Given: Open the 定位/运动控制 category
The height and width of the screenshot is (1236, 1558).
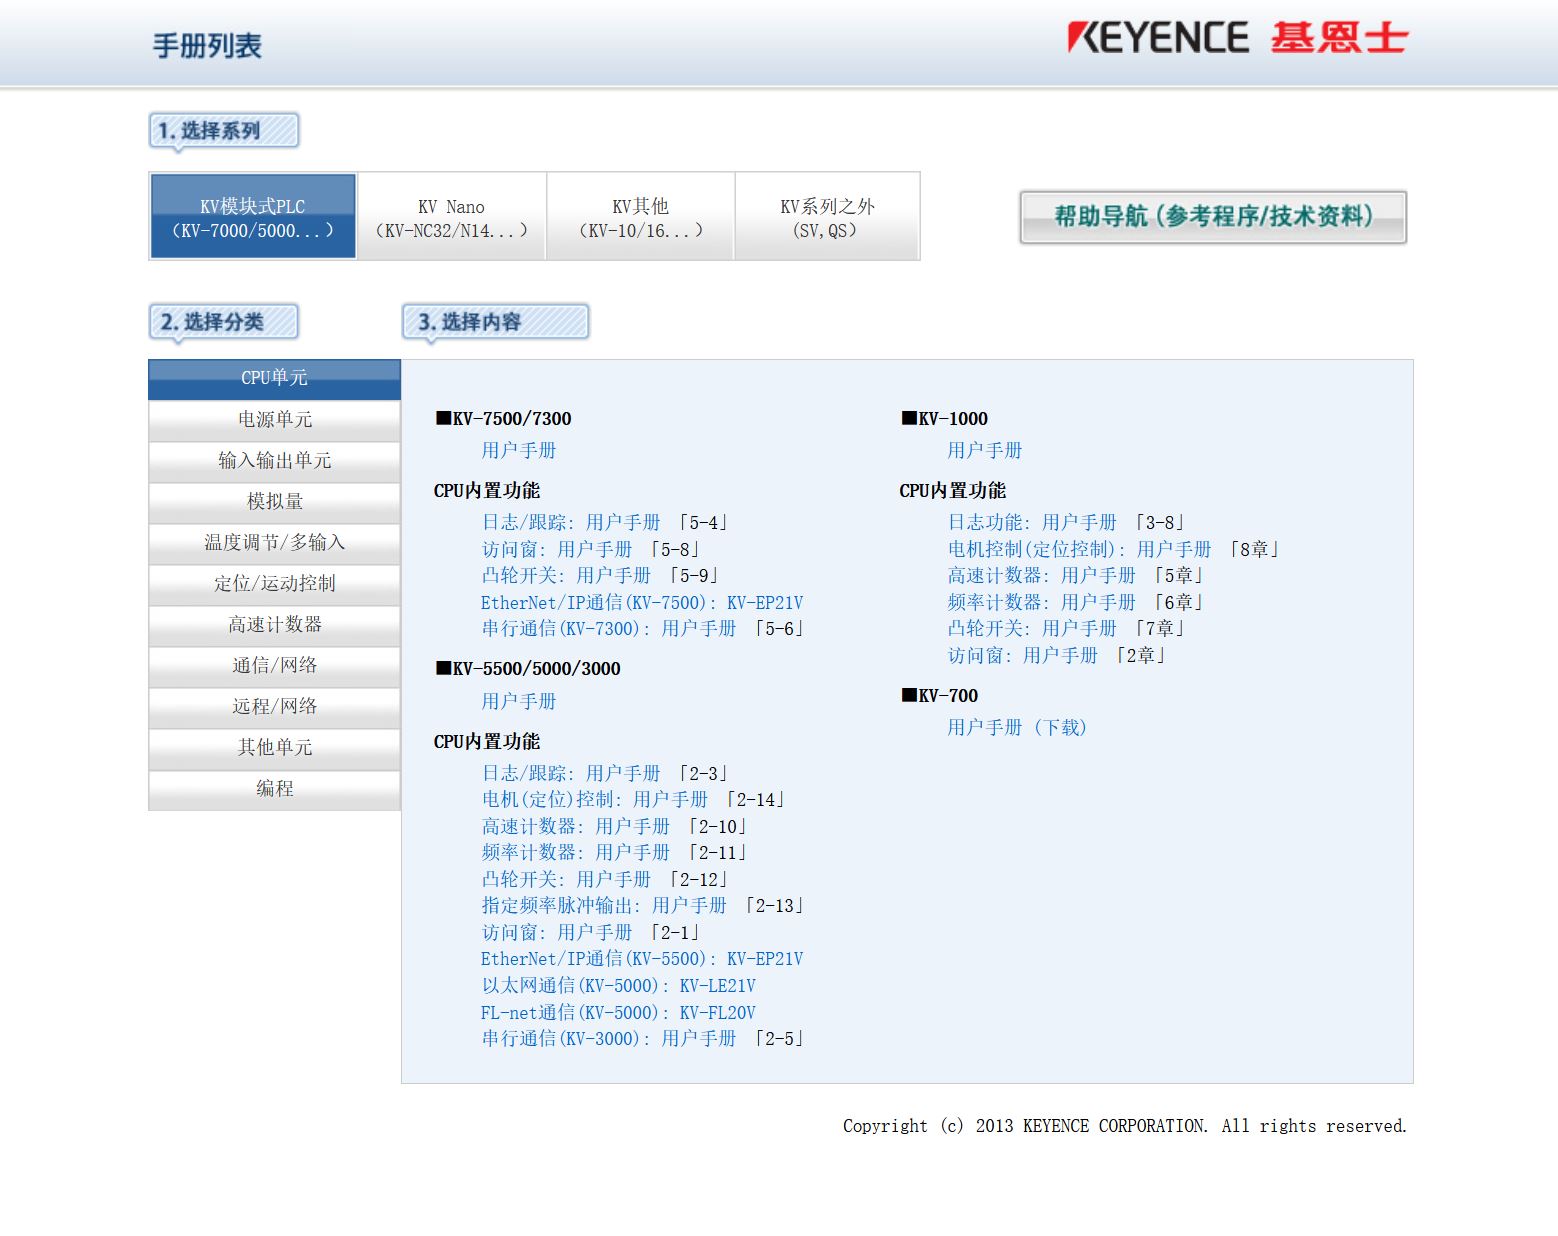Looking at the screenshot, I should pos(274,584).
